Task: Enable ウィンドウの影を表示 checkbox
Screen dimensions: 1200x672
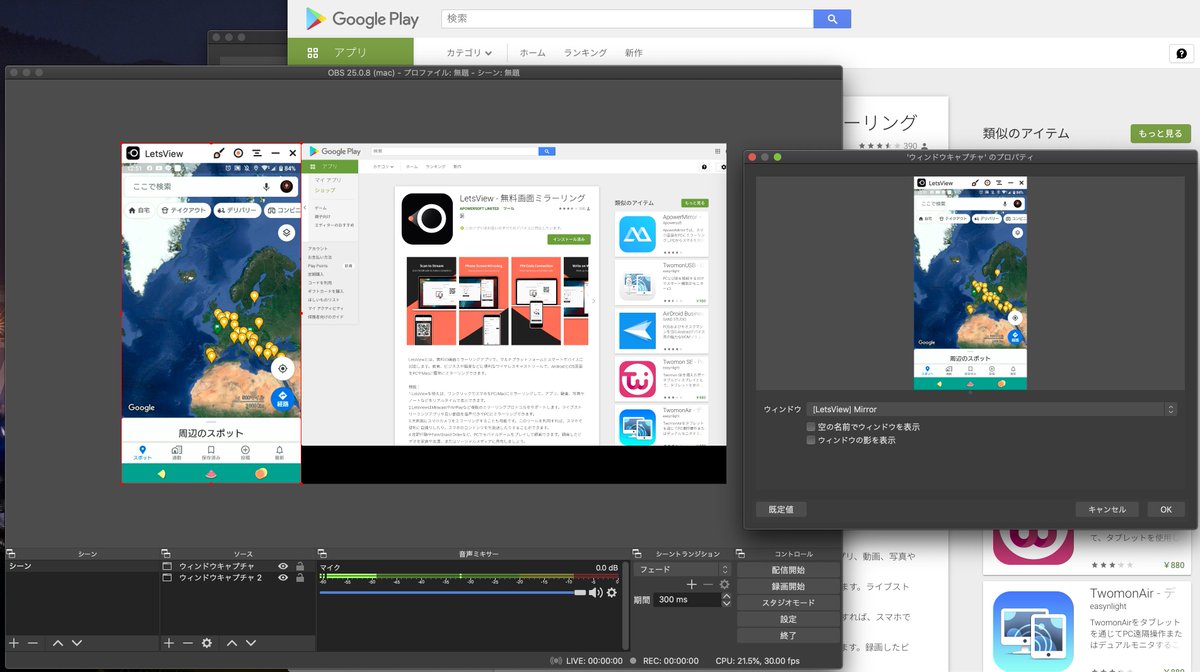Action: click(811, 439)
